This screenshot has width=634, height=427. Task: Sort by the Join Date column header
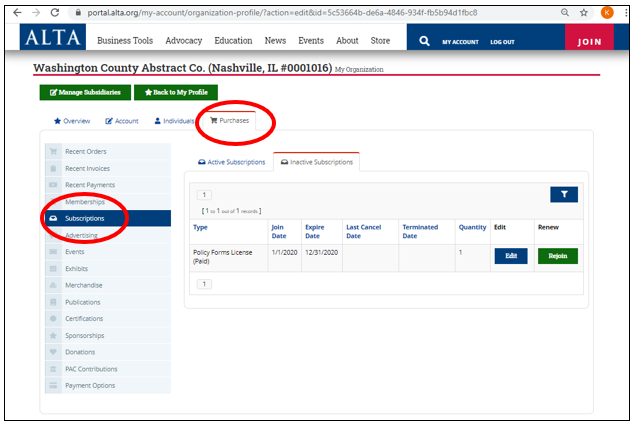279,231
